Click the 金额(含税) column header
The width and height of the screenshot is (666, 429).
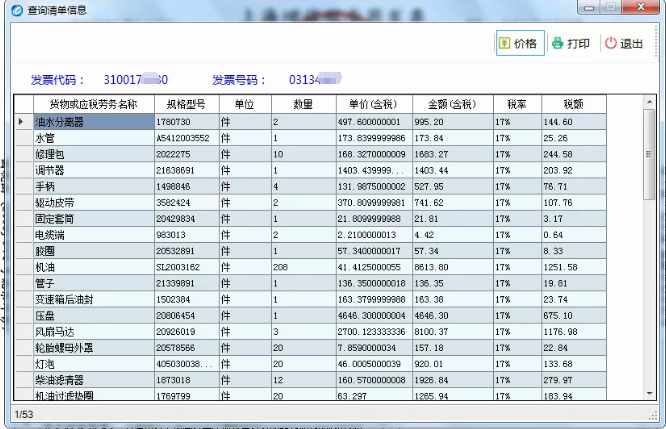[x=452, y=104]
